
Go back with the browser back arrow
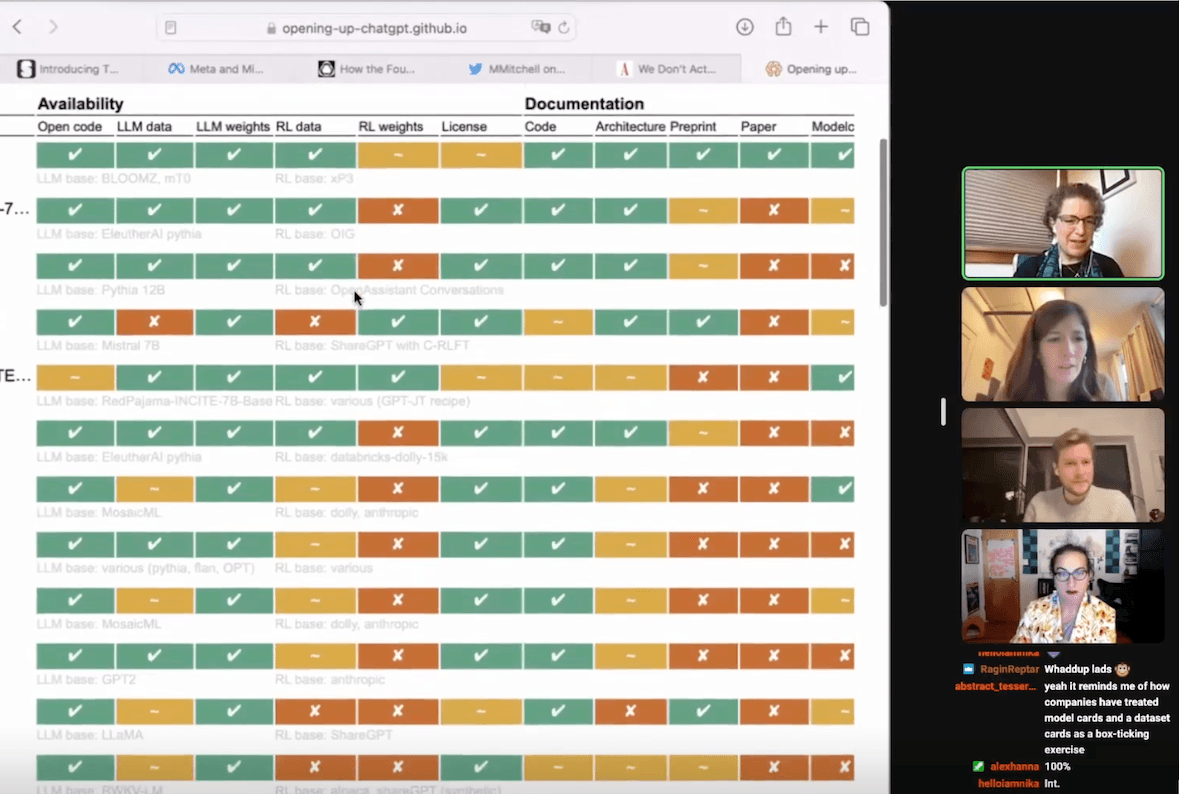click(x=17, y=27)
